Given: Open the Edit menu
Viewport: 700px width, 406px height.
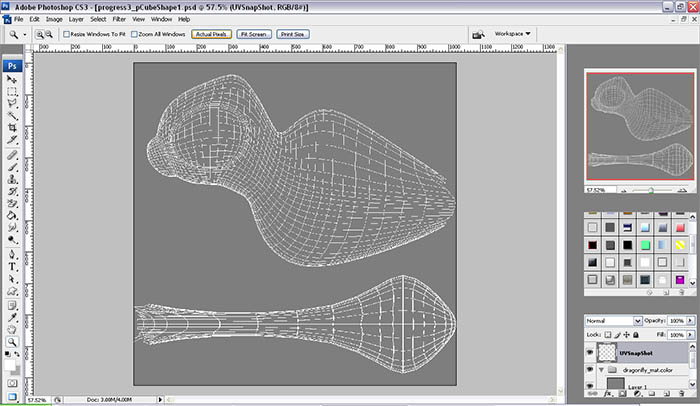Looking at the screenshot, I should [x=34, y=19].
